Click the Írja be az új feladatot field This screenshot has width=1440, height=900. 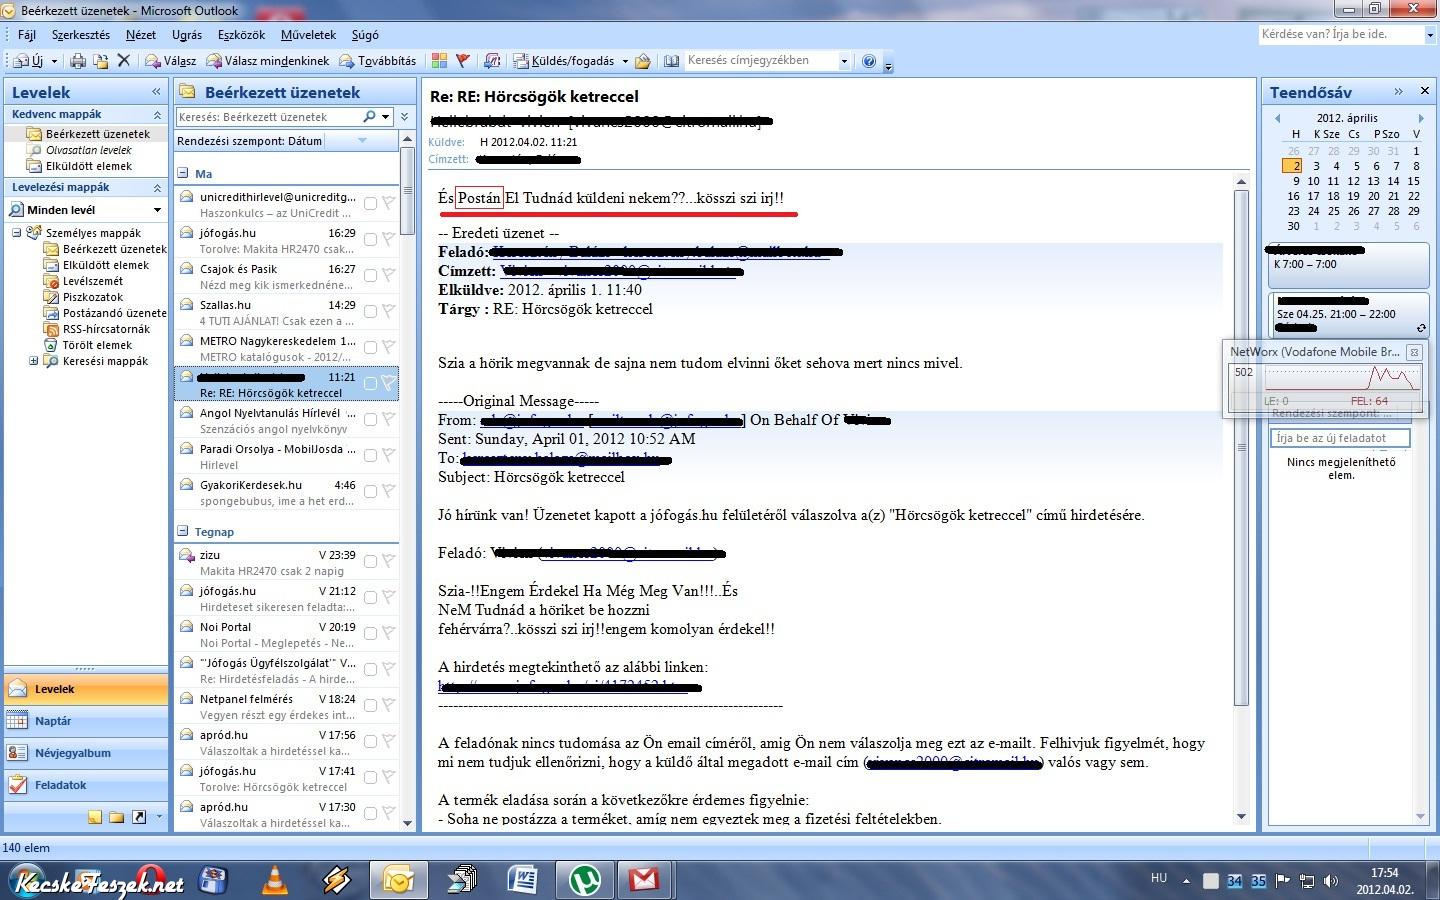coord(1340,438)
